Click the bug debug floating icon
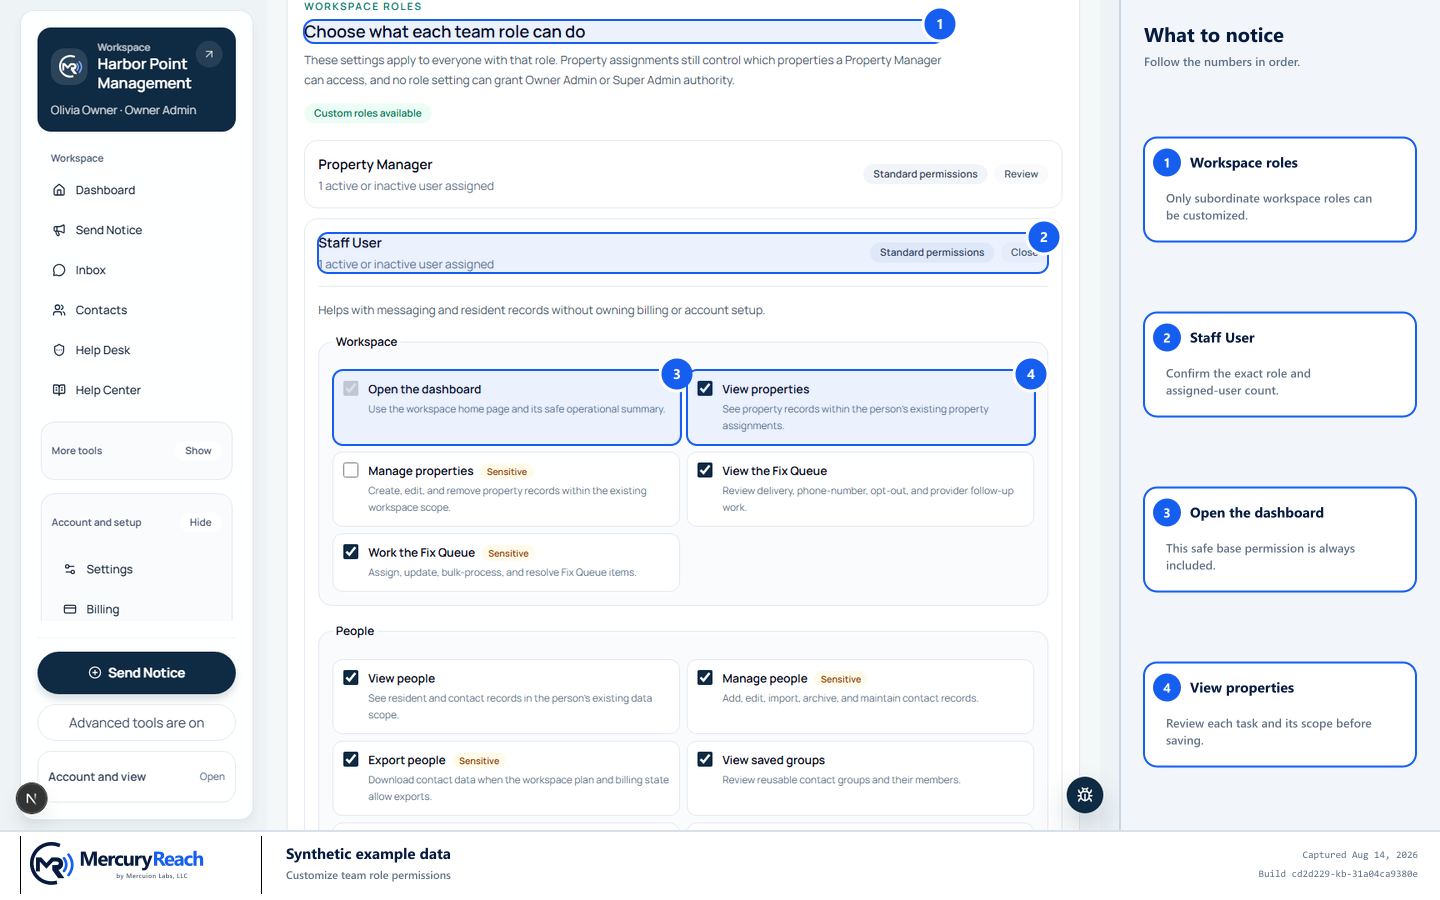 1085,795
